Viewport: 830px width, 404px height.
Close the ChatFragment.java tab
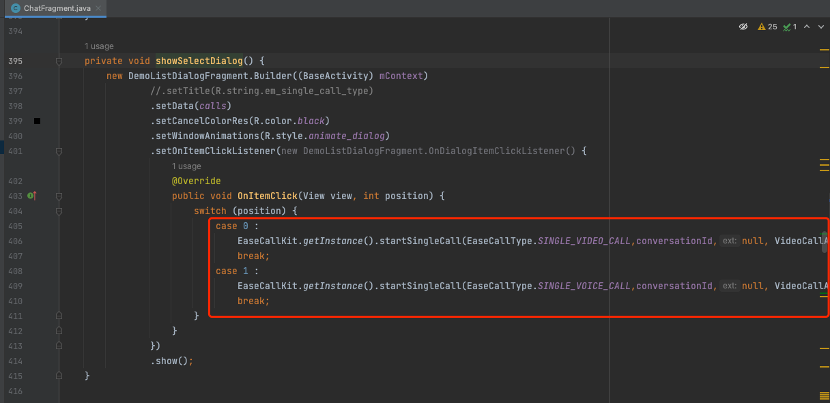[x=98, y=8]
